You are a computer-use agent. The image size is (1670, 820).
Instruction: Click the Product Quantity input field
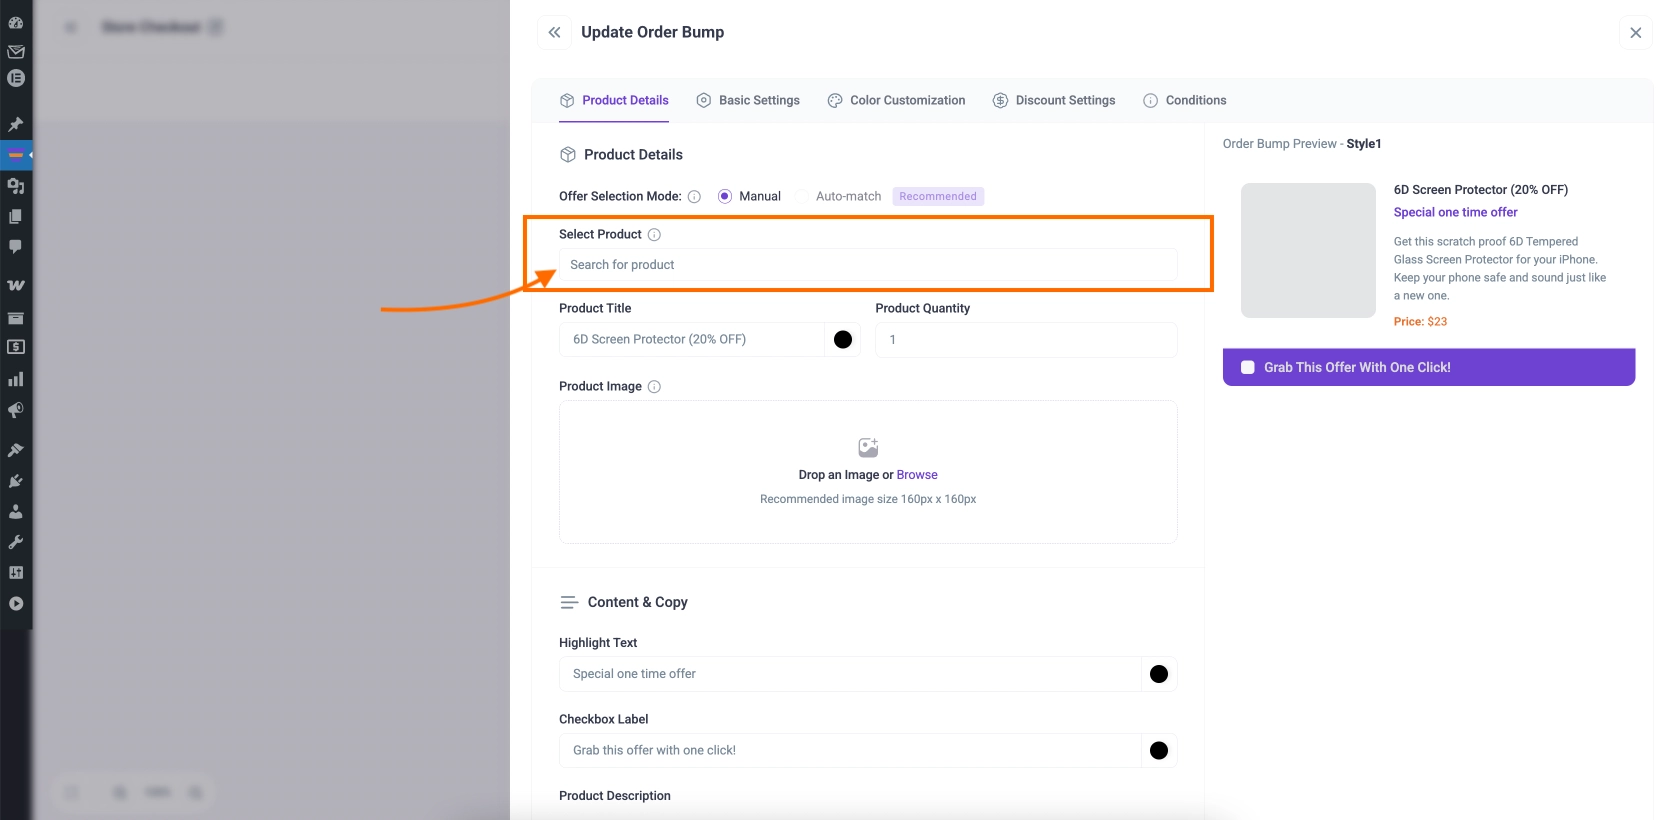pyautogui.click(x=1026, y=340)
